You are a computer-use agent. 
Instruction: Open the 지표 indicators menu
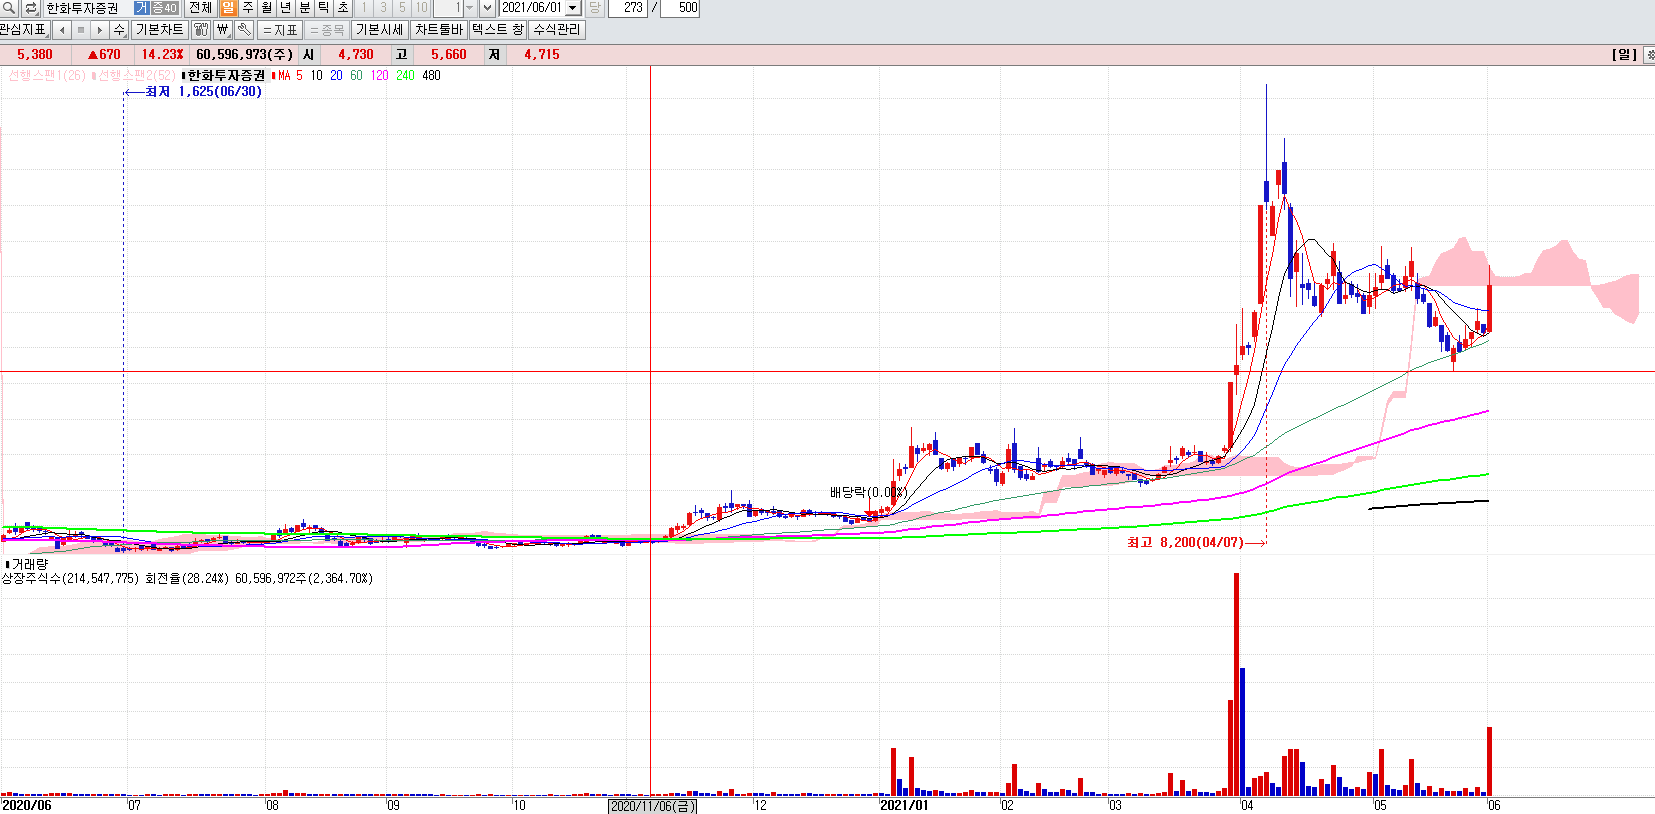coord(281,30)
